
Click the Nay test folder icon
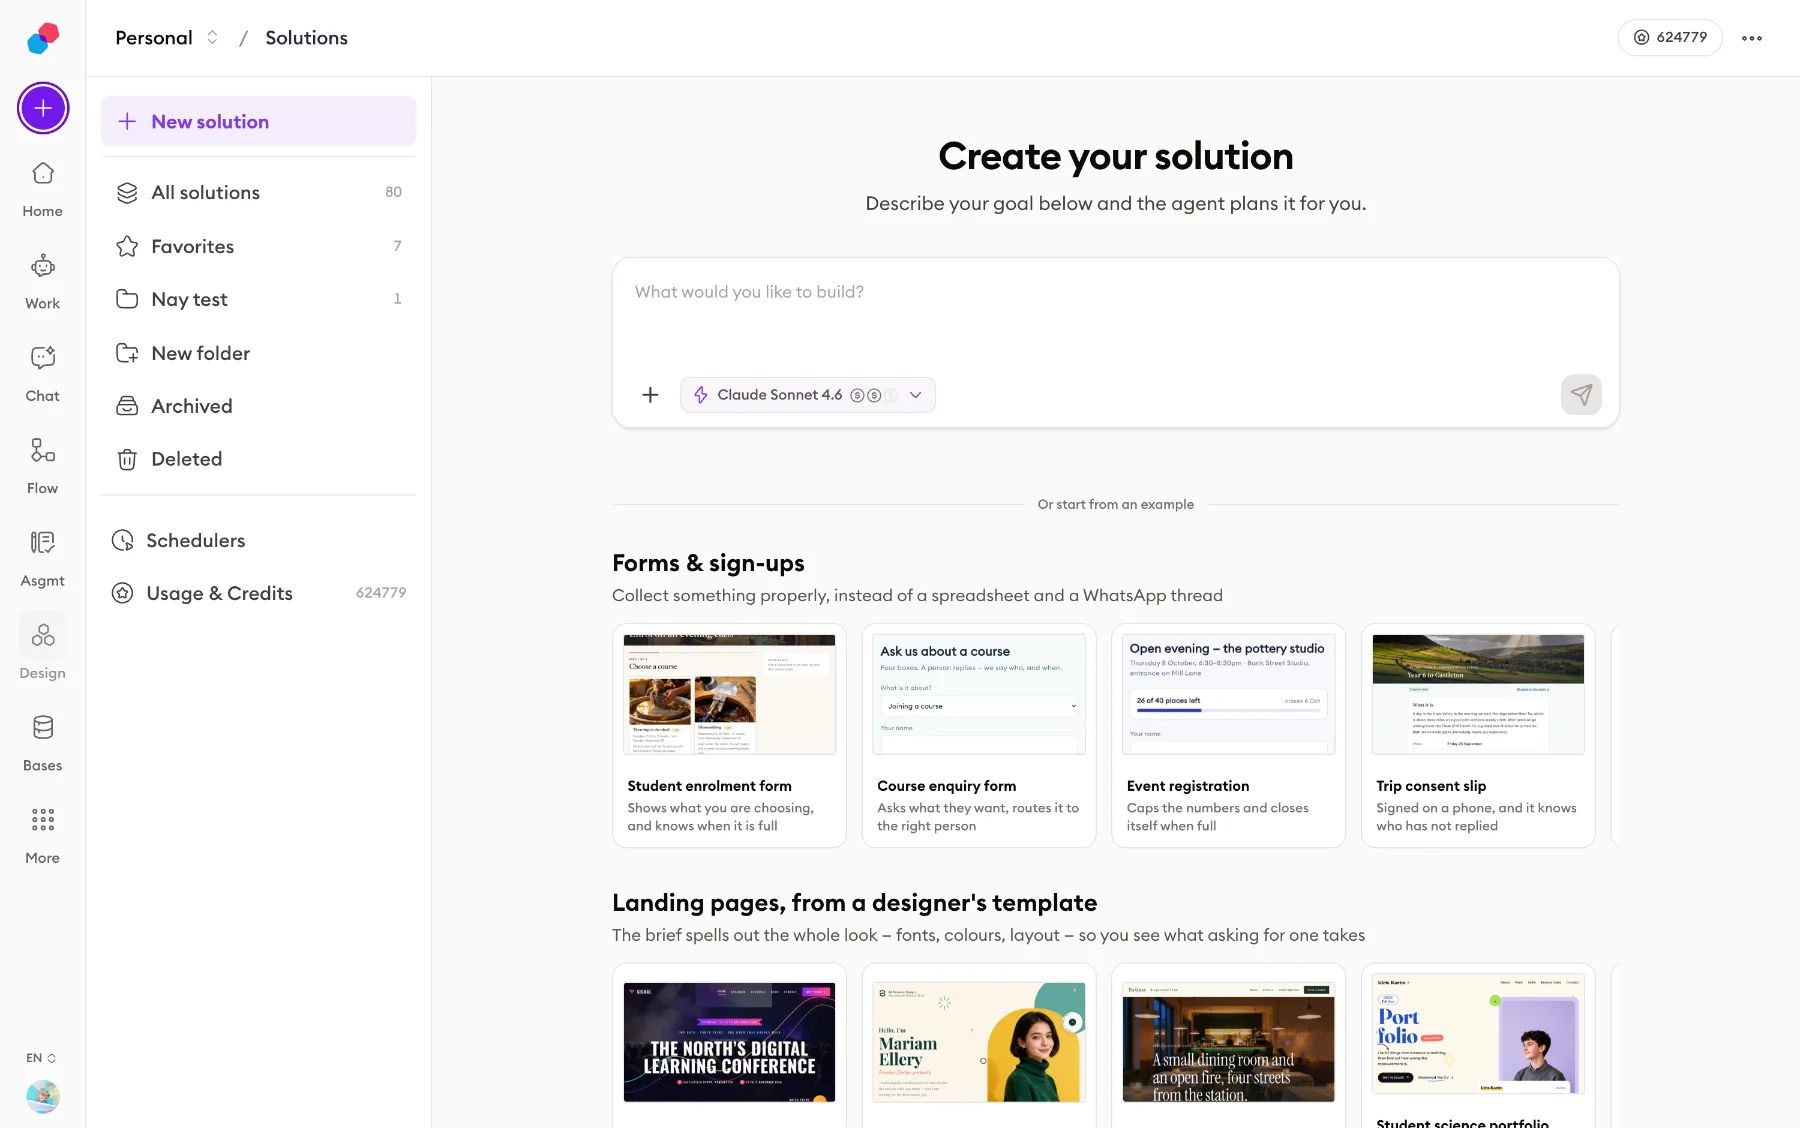127,299
